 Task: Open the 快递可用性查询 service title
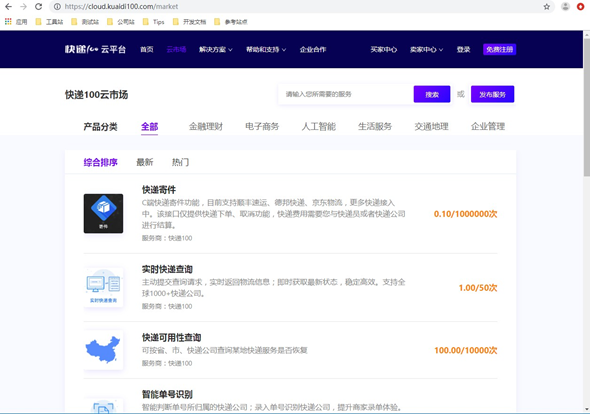pyautogui.click(x=171, y=337)
